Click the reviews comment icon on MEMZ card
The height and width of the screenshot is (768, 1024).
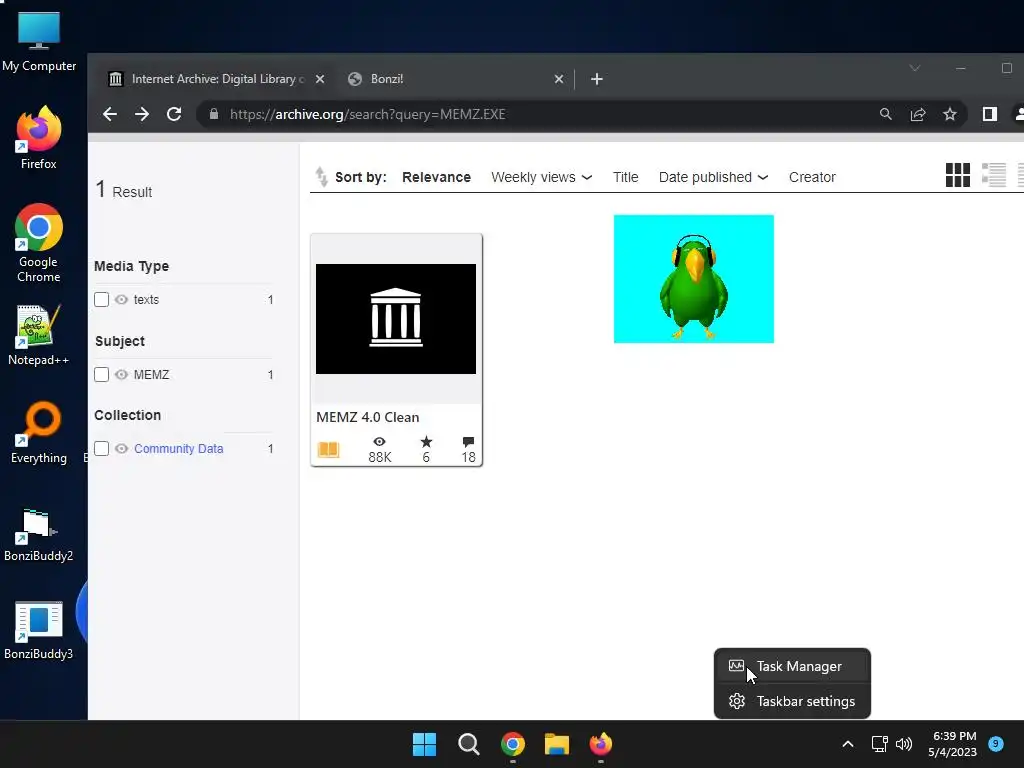[468, 442]
